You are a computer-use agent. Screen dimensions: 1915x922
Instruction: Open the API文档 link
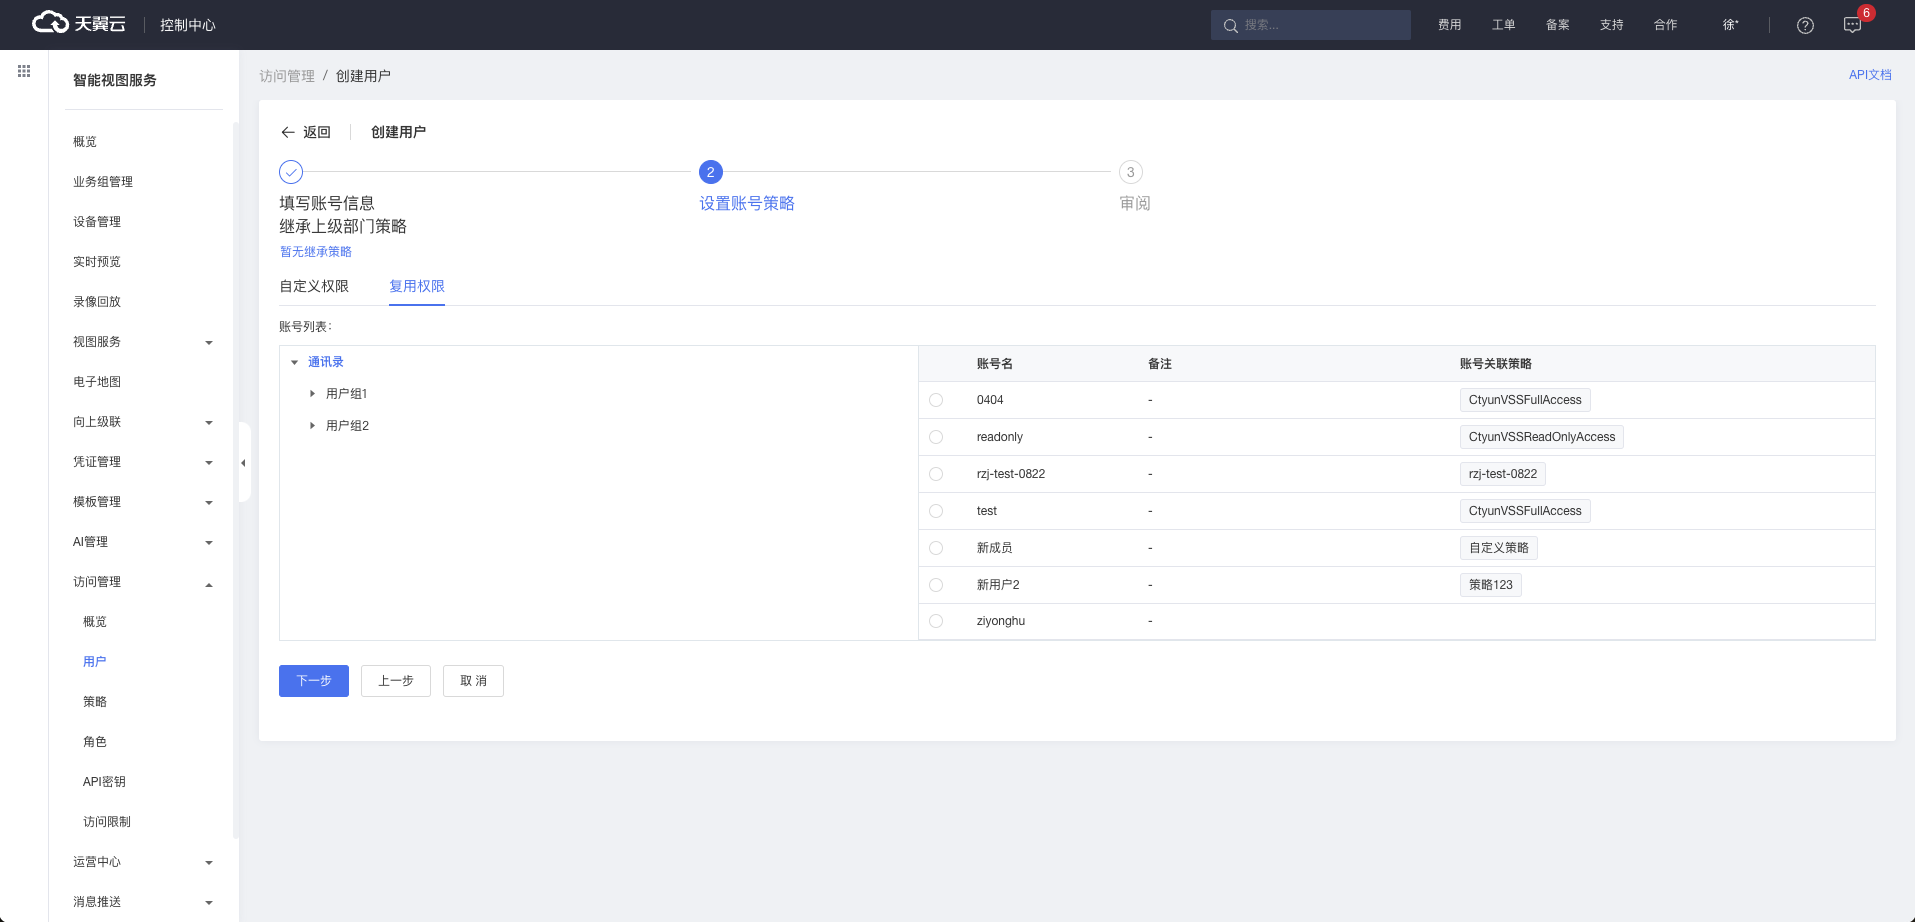tap(1869, 75)
